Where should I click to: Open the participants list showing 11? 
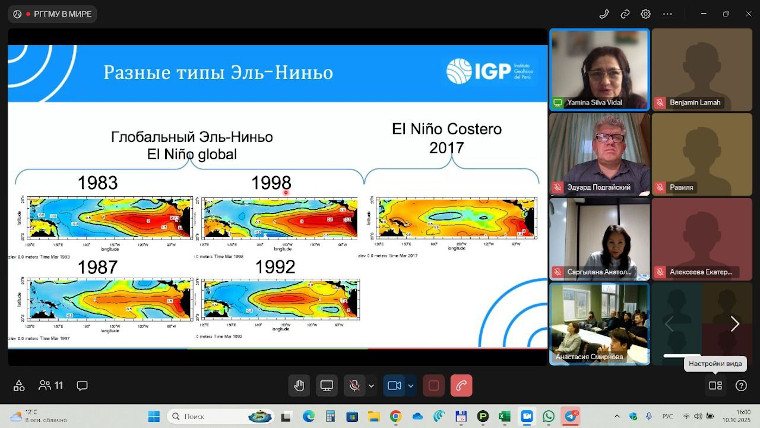51,385
